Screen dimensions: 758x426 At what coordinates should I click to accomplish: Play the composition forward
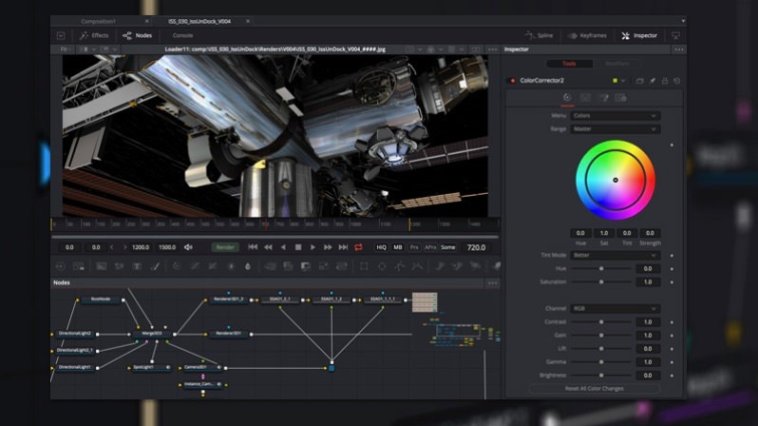(313, 247)
